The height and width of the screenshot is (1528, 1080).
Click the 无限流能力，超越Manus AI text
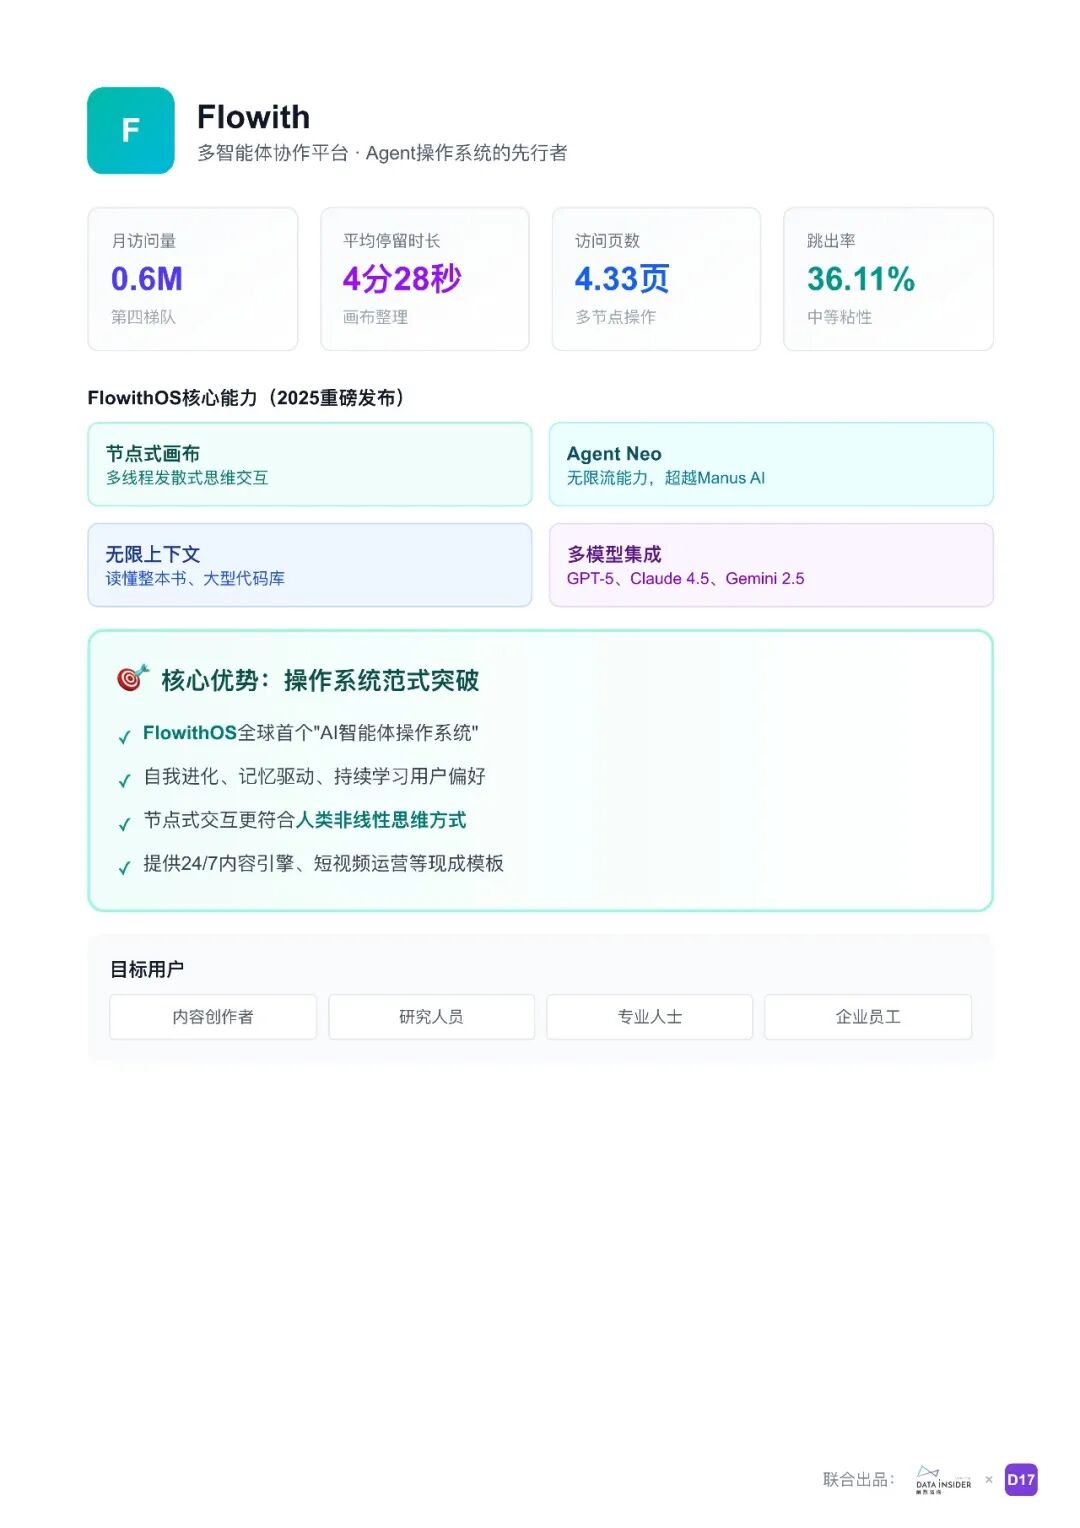666,478
